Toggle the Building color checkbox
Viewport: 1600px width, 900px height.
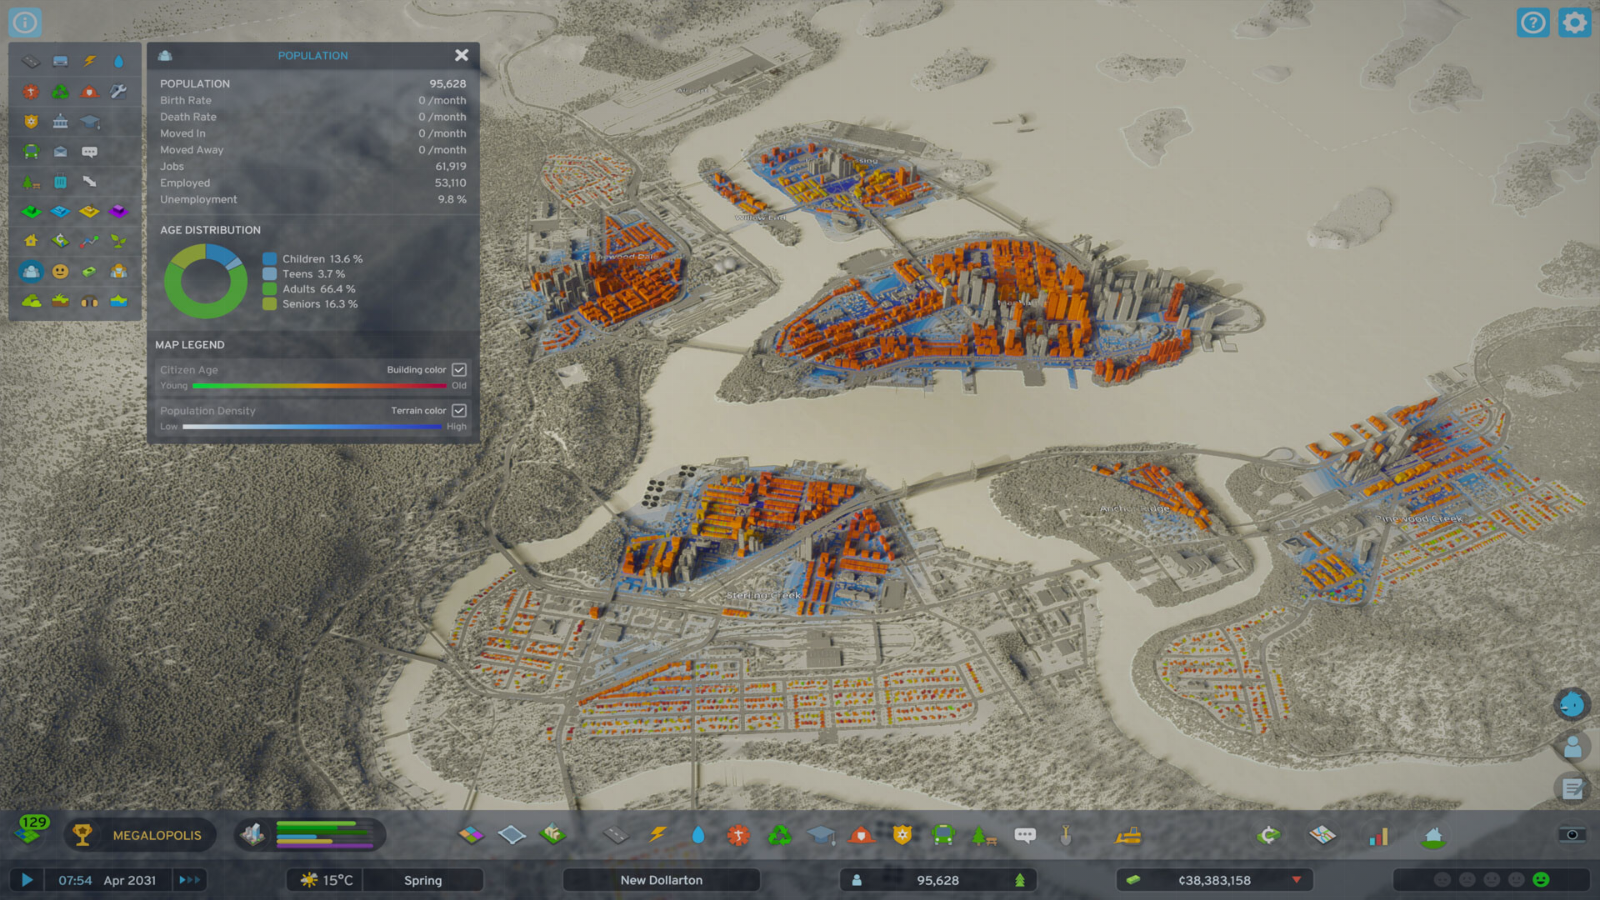(x=459, y=369)
